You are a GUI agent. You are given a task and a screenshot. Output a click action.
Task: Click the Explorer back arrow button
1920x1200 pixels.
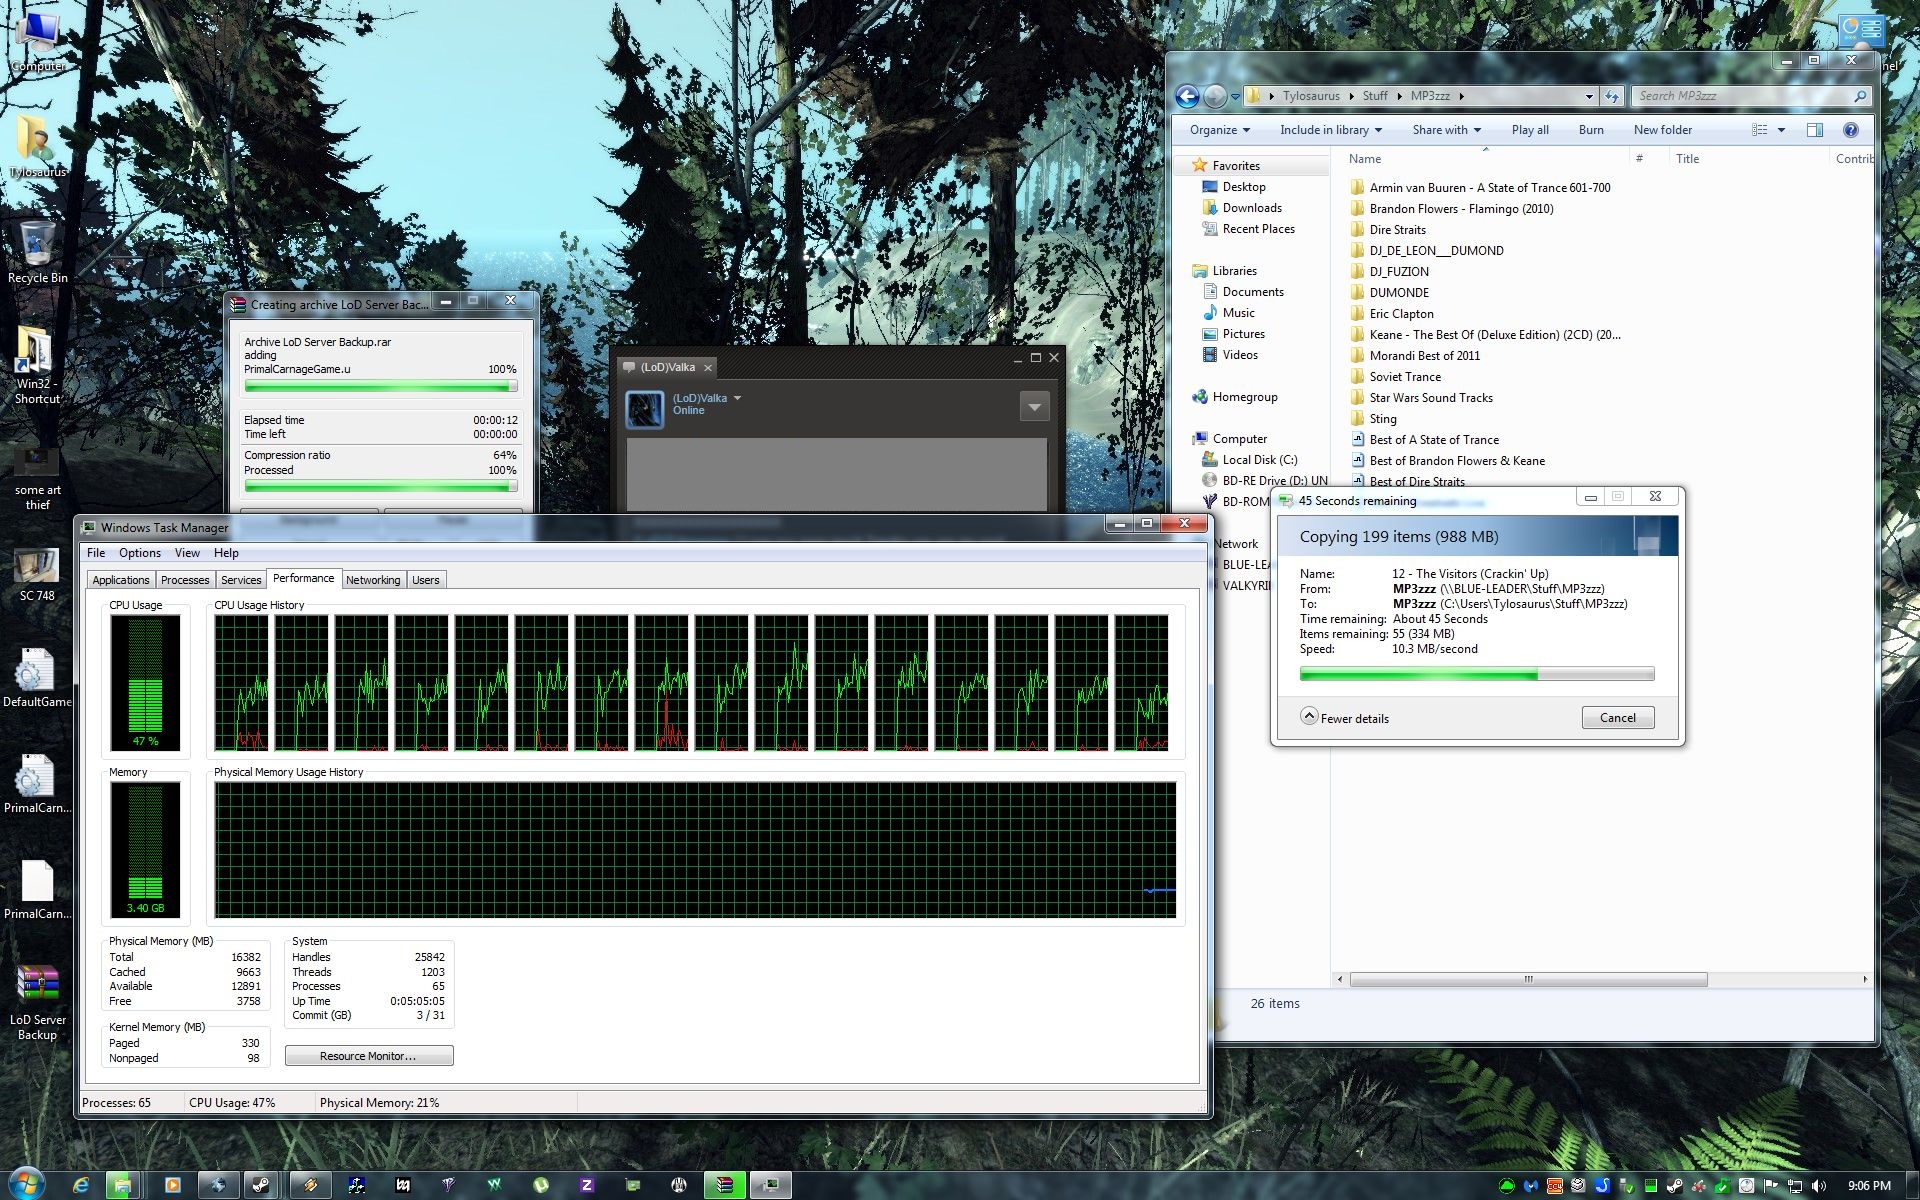click(x=1187, y=96)
